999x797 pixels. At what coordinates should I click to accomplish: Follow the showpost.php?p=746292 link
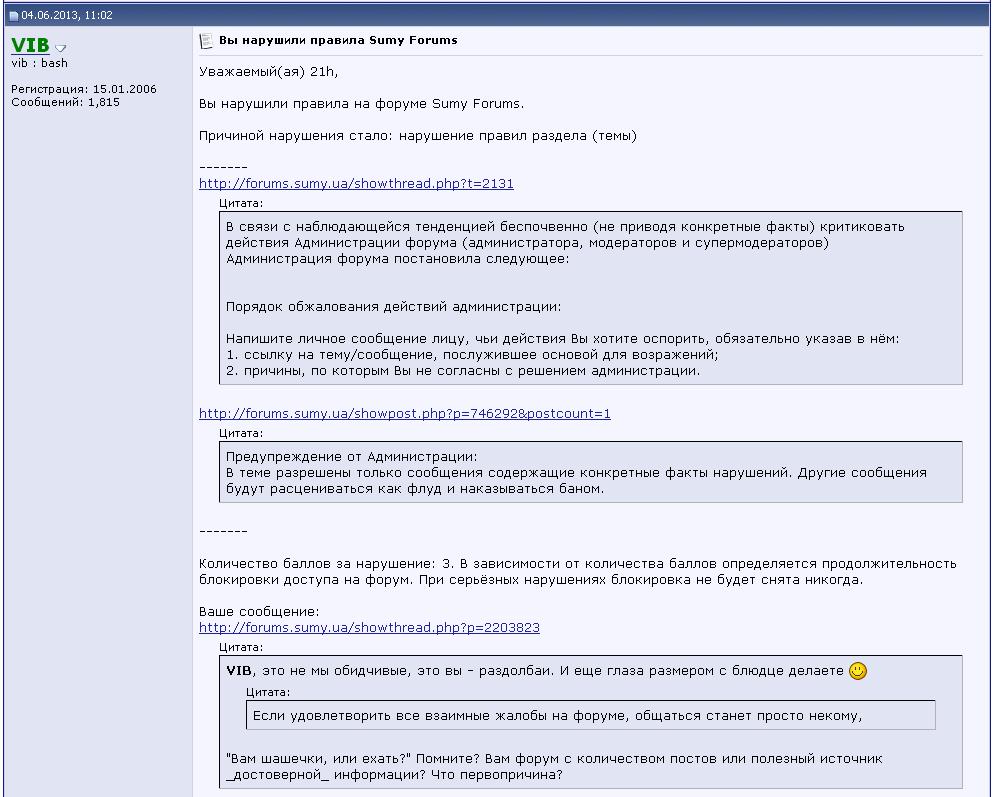click(x=404, y=413)
